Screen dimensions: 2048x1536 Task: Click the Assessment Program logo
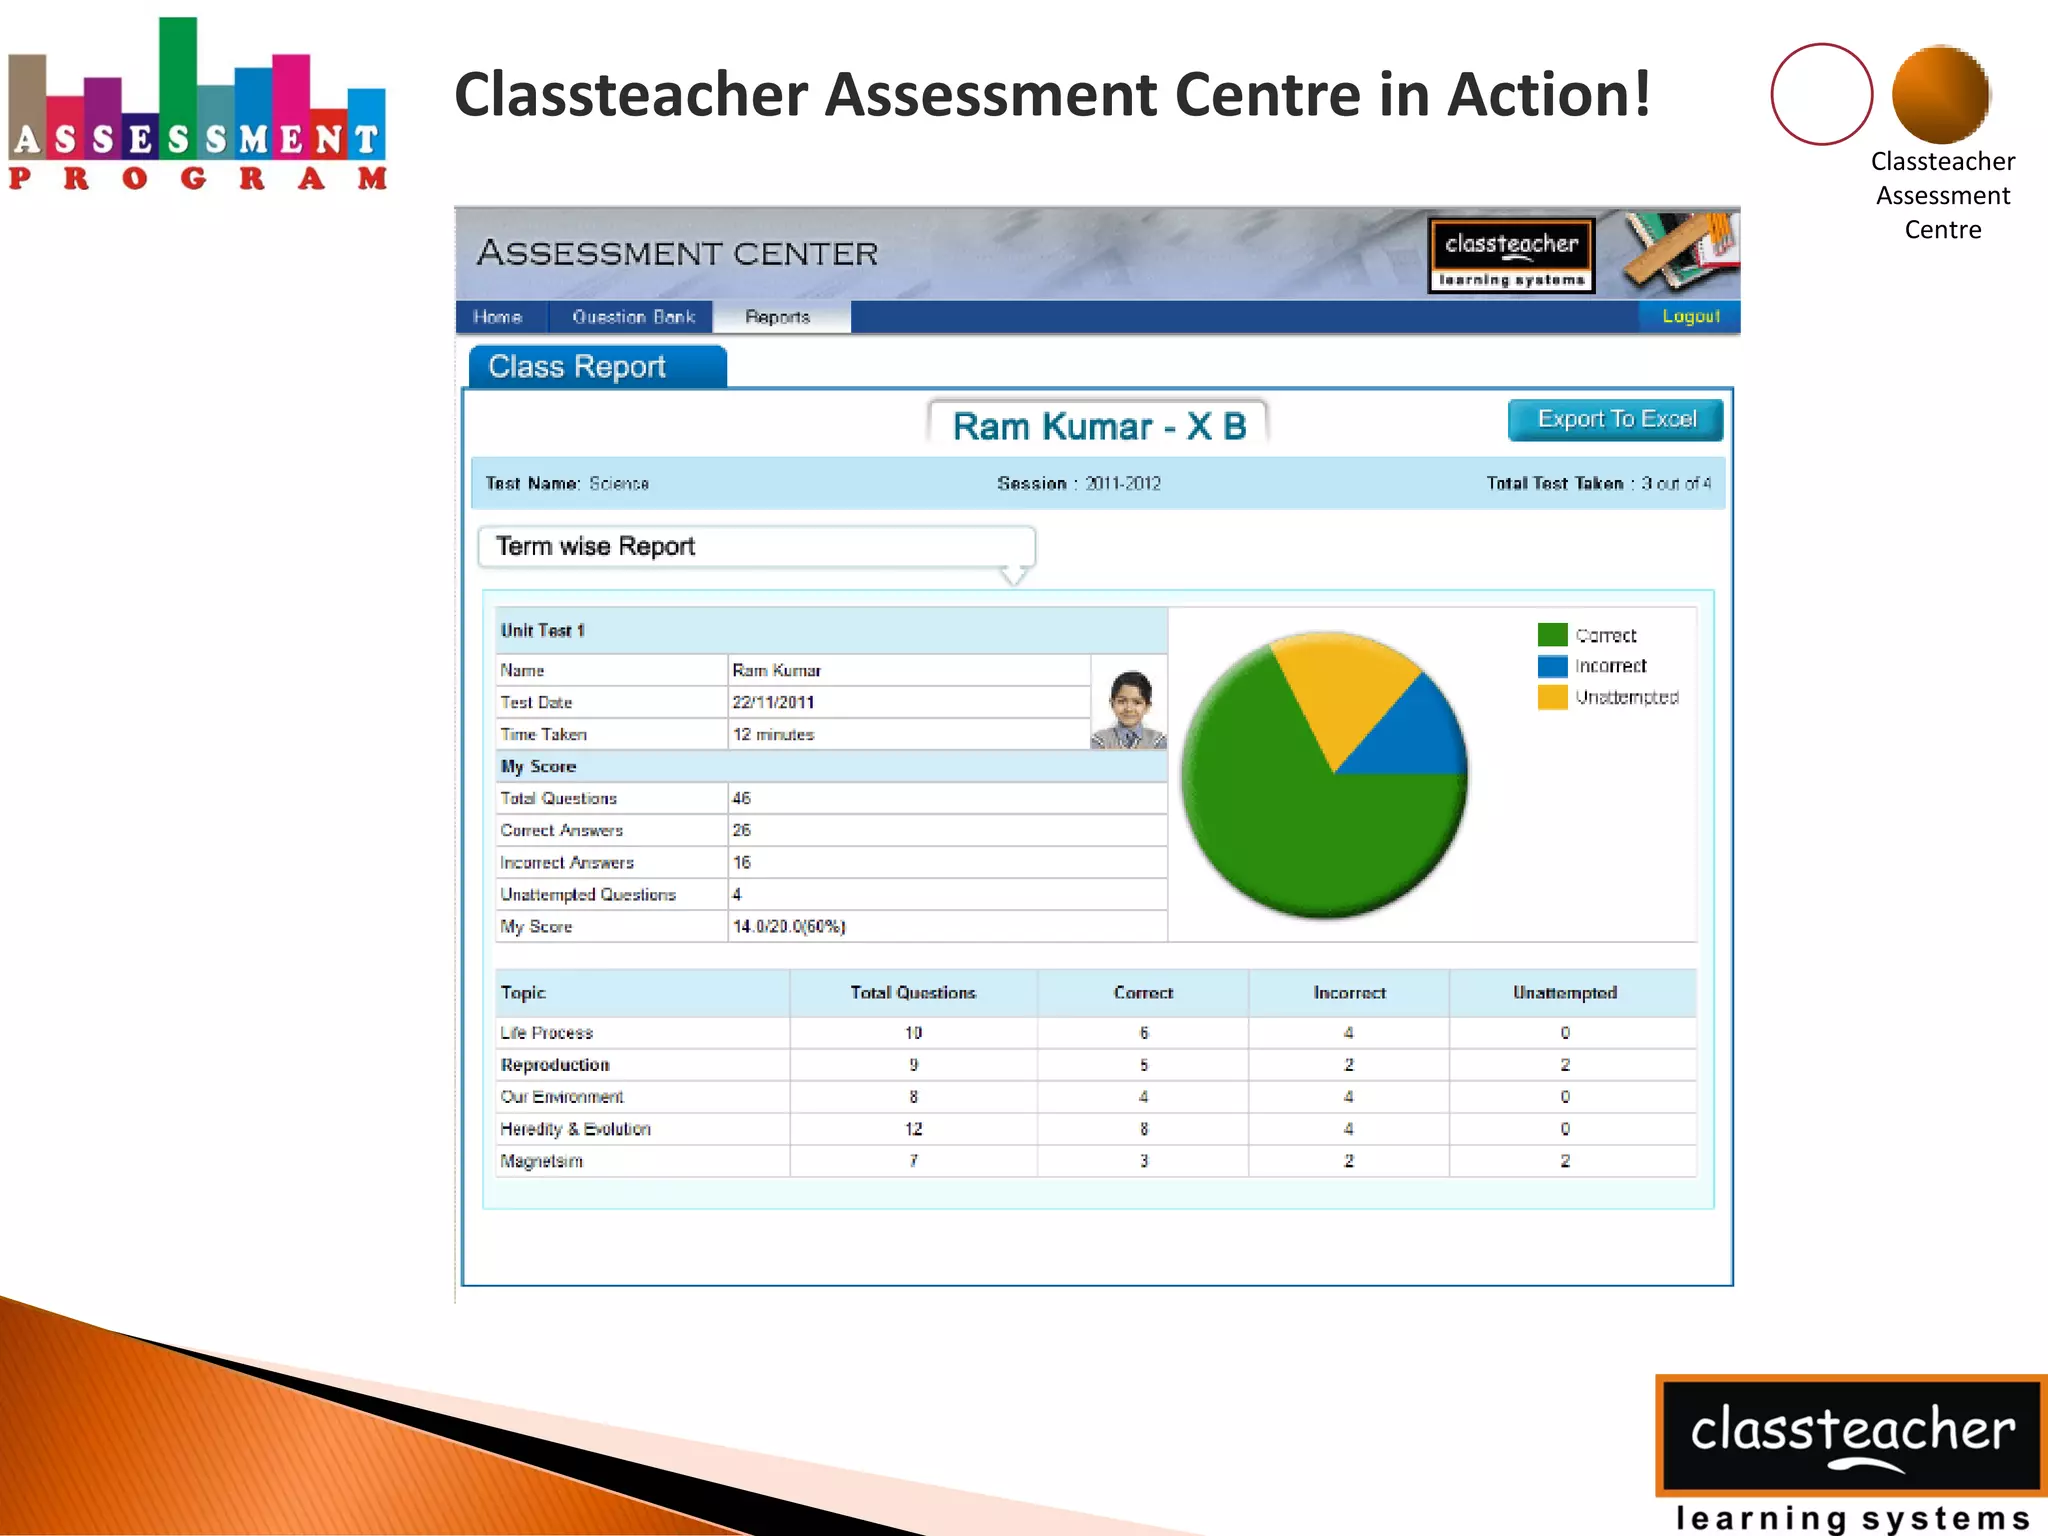click(x=197, y=104)
